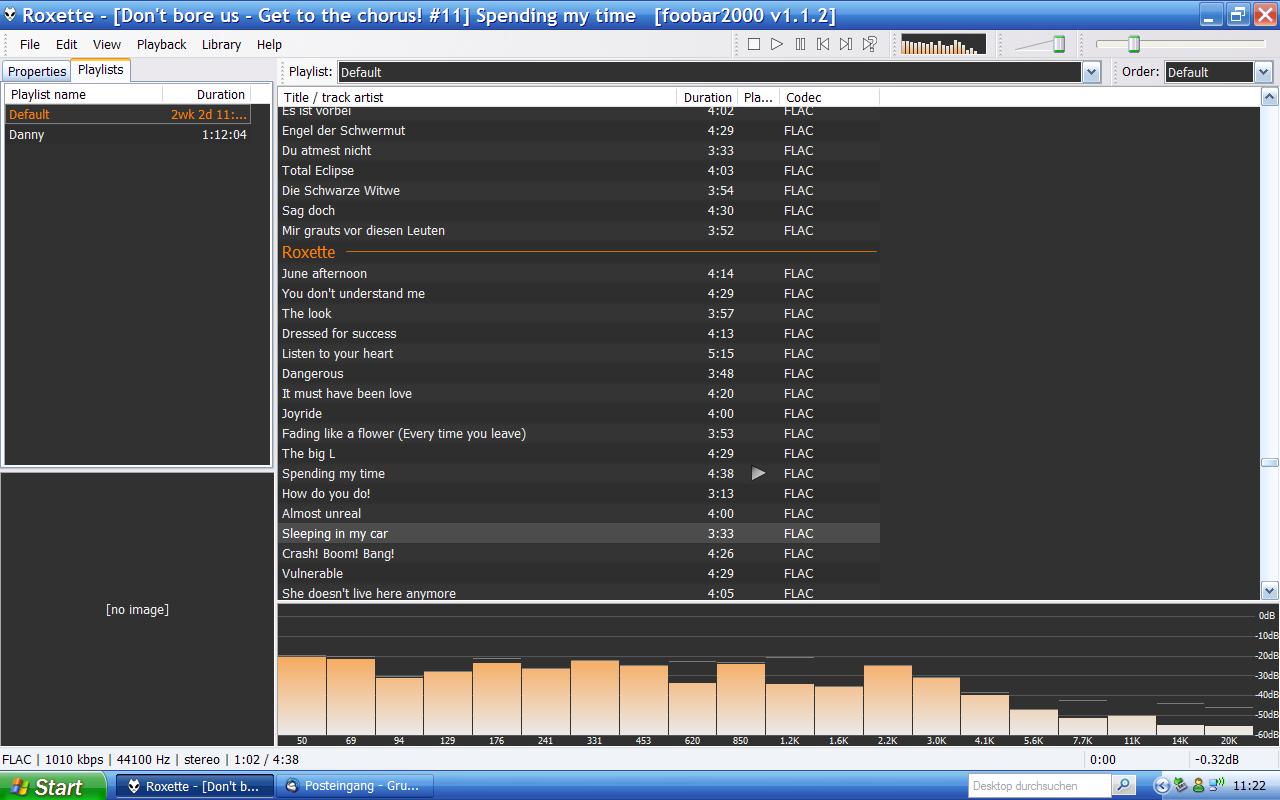Expand hidden tray icons with the arrow
This screenshot has width=1280, height=800.
pos(1162,786)
